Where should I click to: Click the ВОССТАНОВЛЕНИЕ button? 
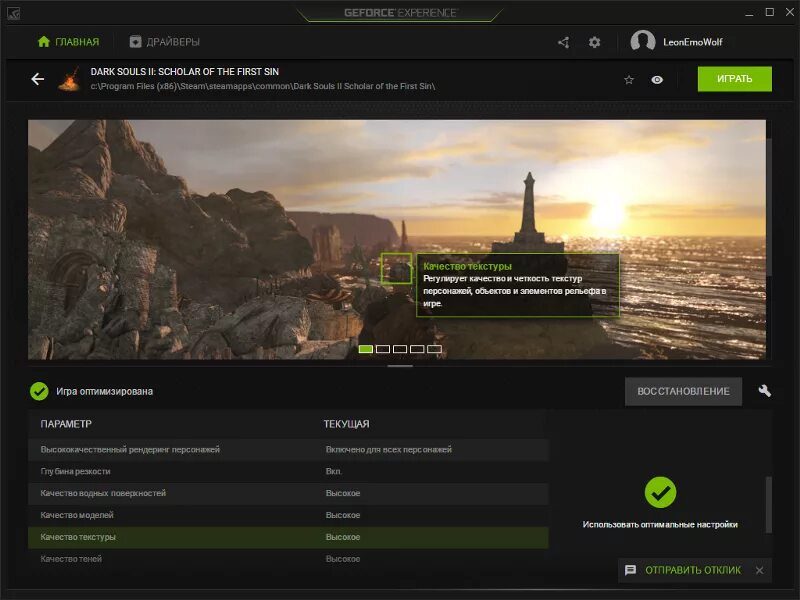683,391
